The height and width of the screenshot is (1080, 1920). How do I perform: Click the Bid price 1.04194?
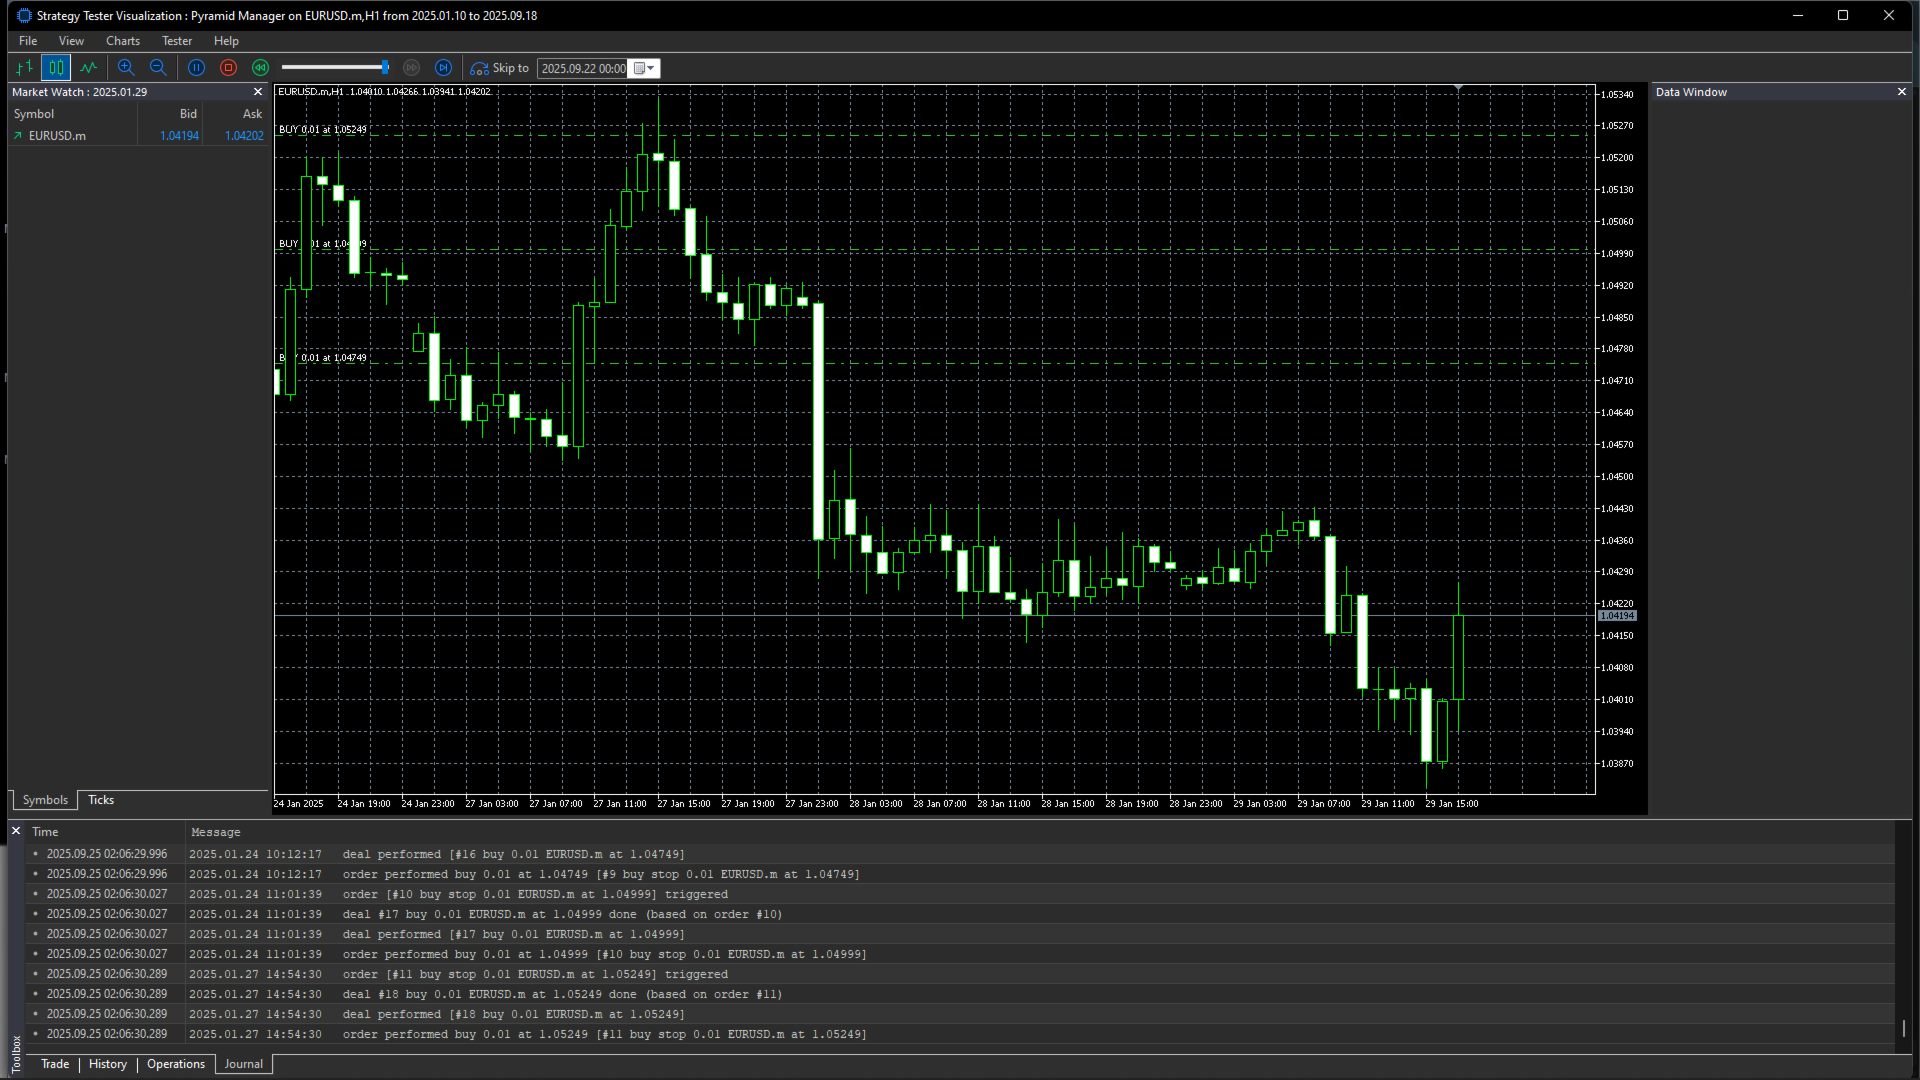pos(180,136)
